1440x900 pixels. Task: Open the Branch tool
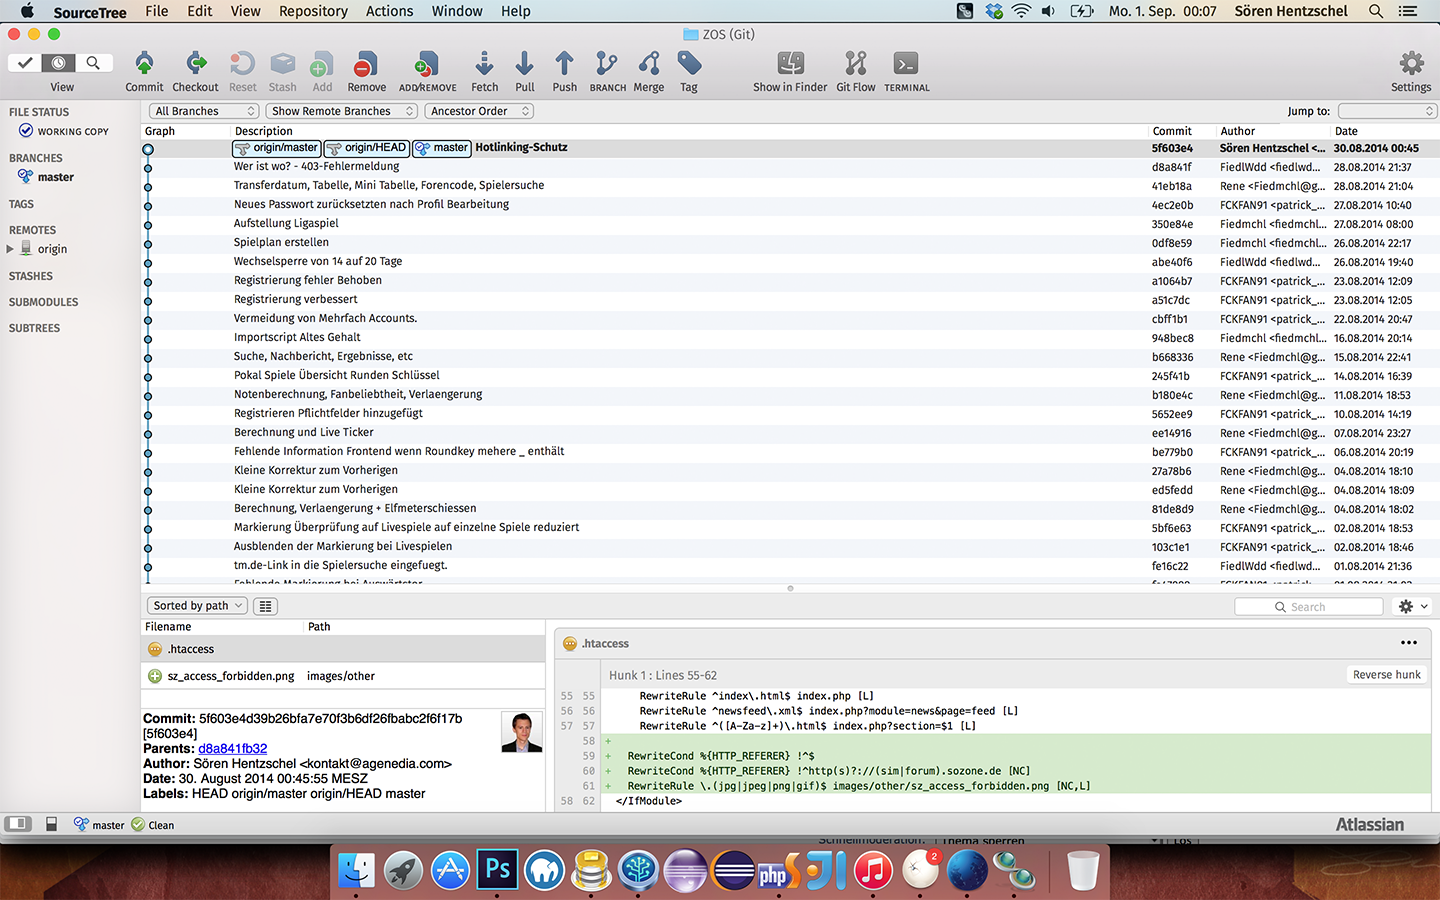click(x=607, y=66)
